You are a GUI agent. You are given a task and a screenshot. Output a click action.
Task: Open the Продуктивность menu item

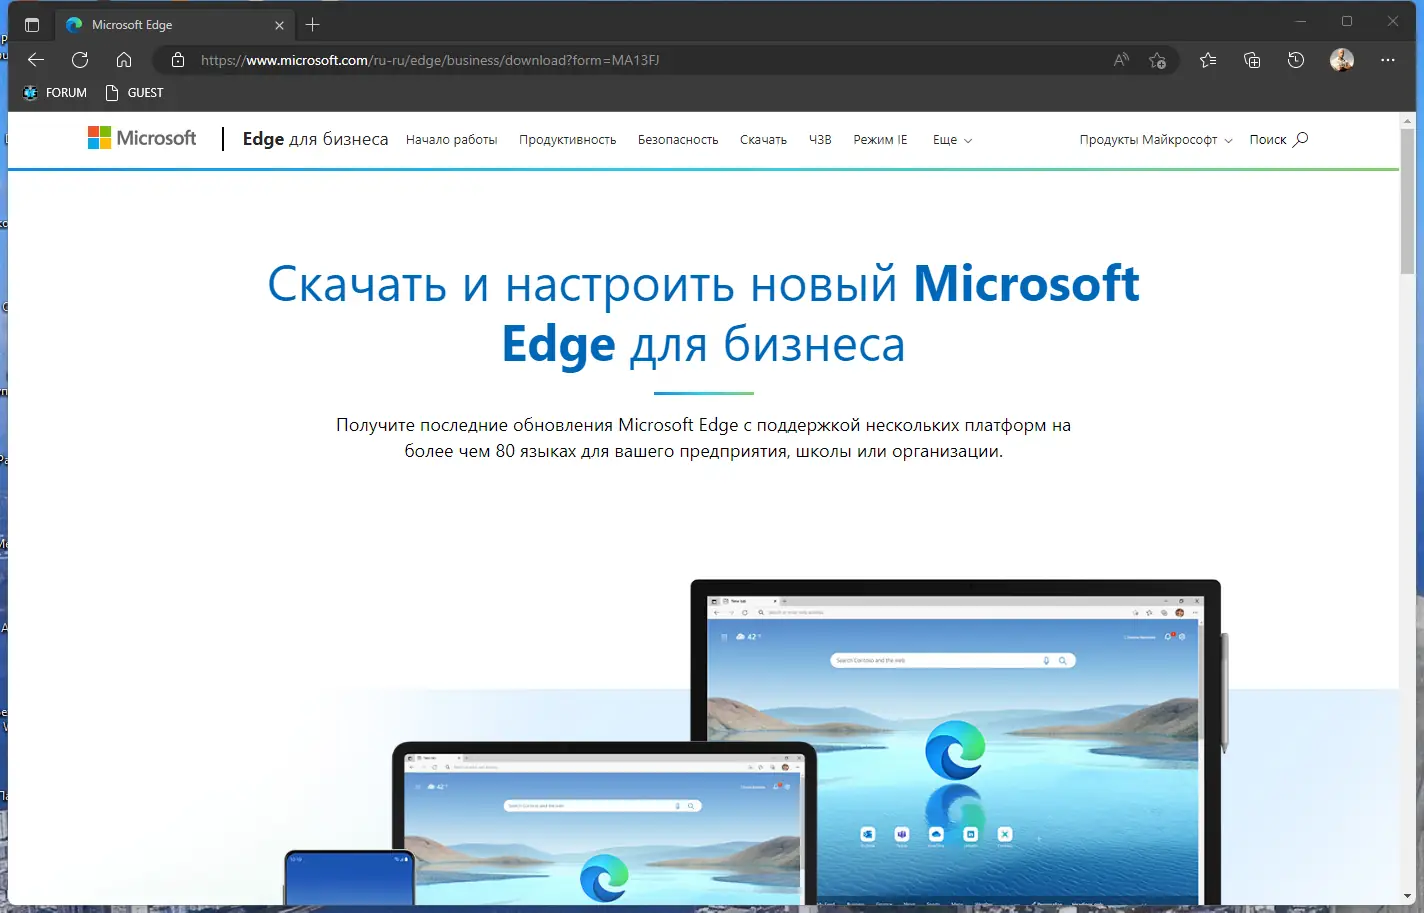tap(568, 140)
